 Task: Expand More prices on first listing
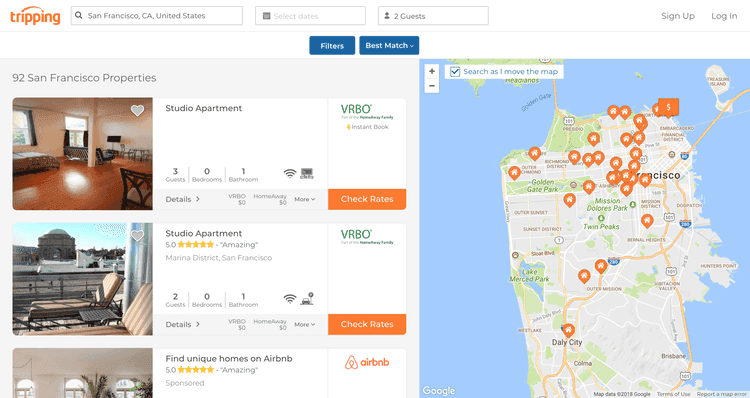(305, 199)
